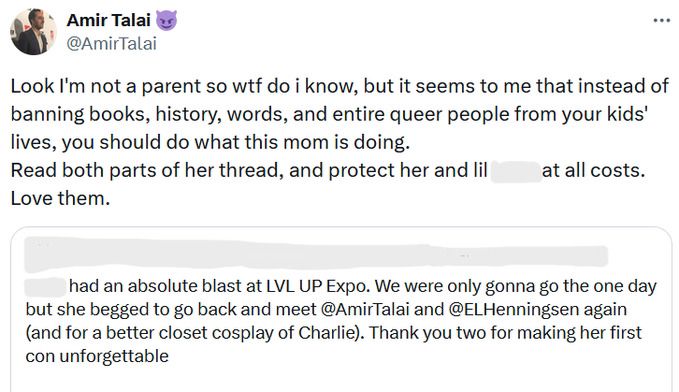679x392 pixels.
Task: Open the three-dot more options menu
Action: (662, 20)
